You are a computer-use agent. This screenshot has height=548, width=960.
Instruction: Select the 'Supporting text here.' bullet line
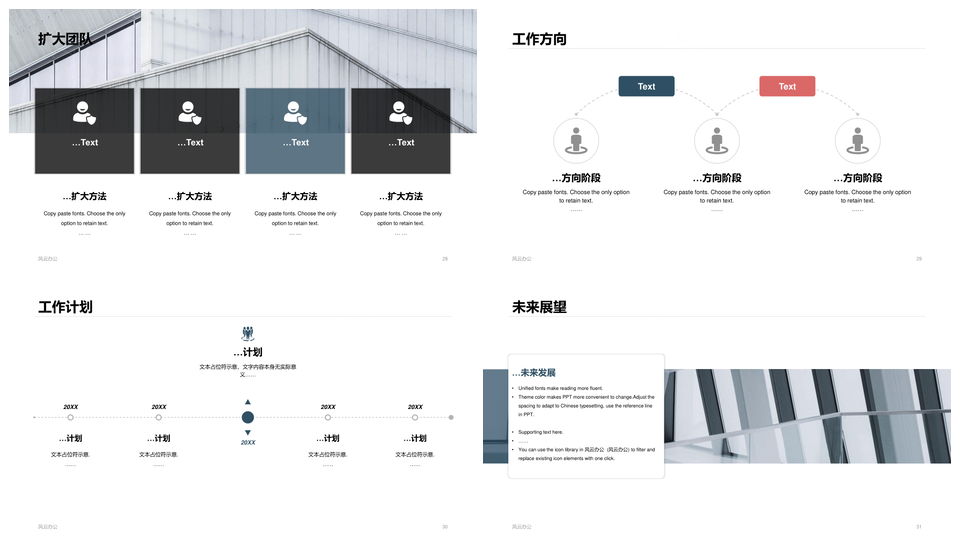pyautogui.click(x=541, y=432)
